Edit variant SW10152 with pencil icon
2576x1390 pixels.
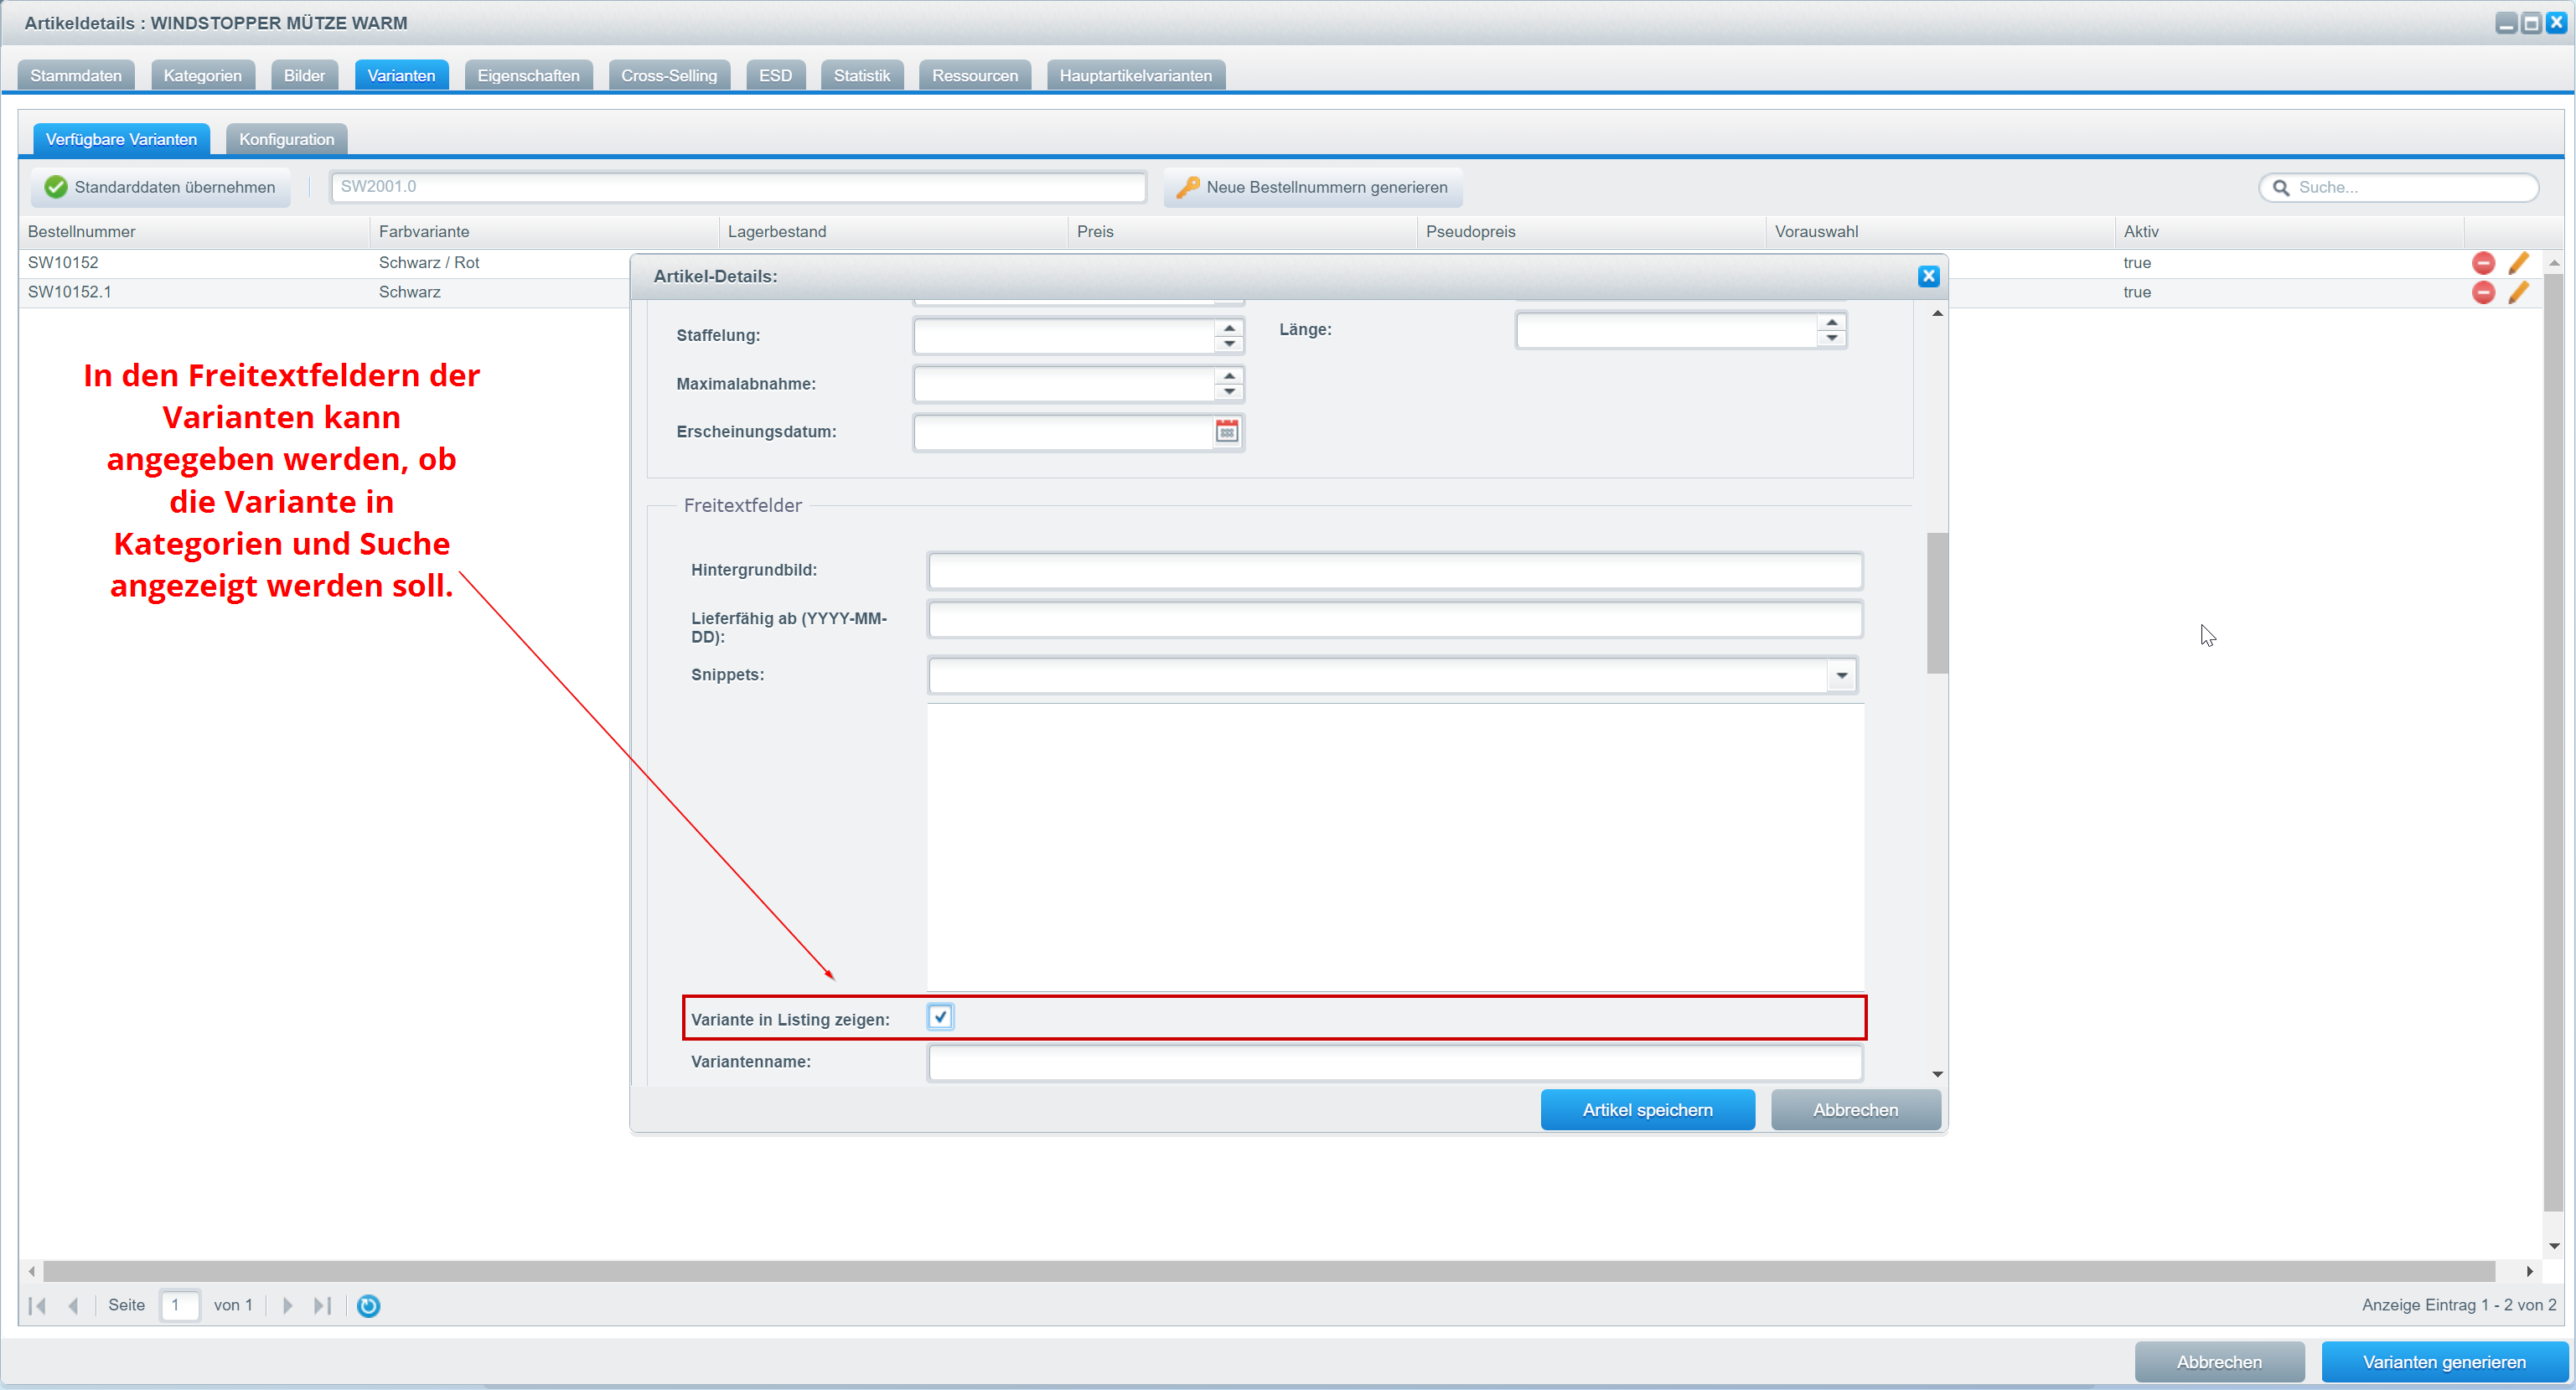click(x=2518, y=263)
